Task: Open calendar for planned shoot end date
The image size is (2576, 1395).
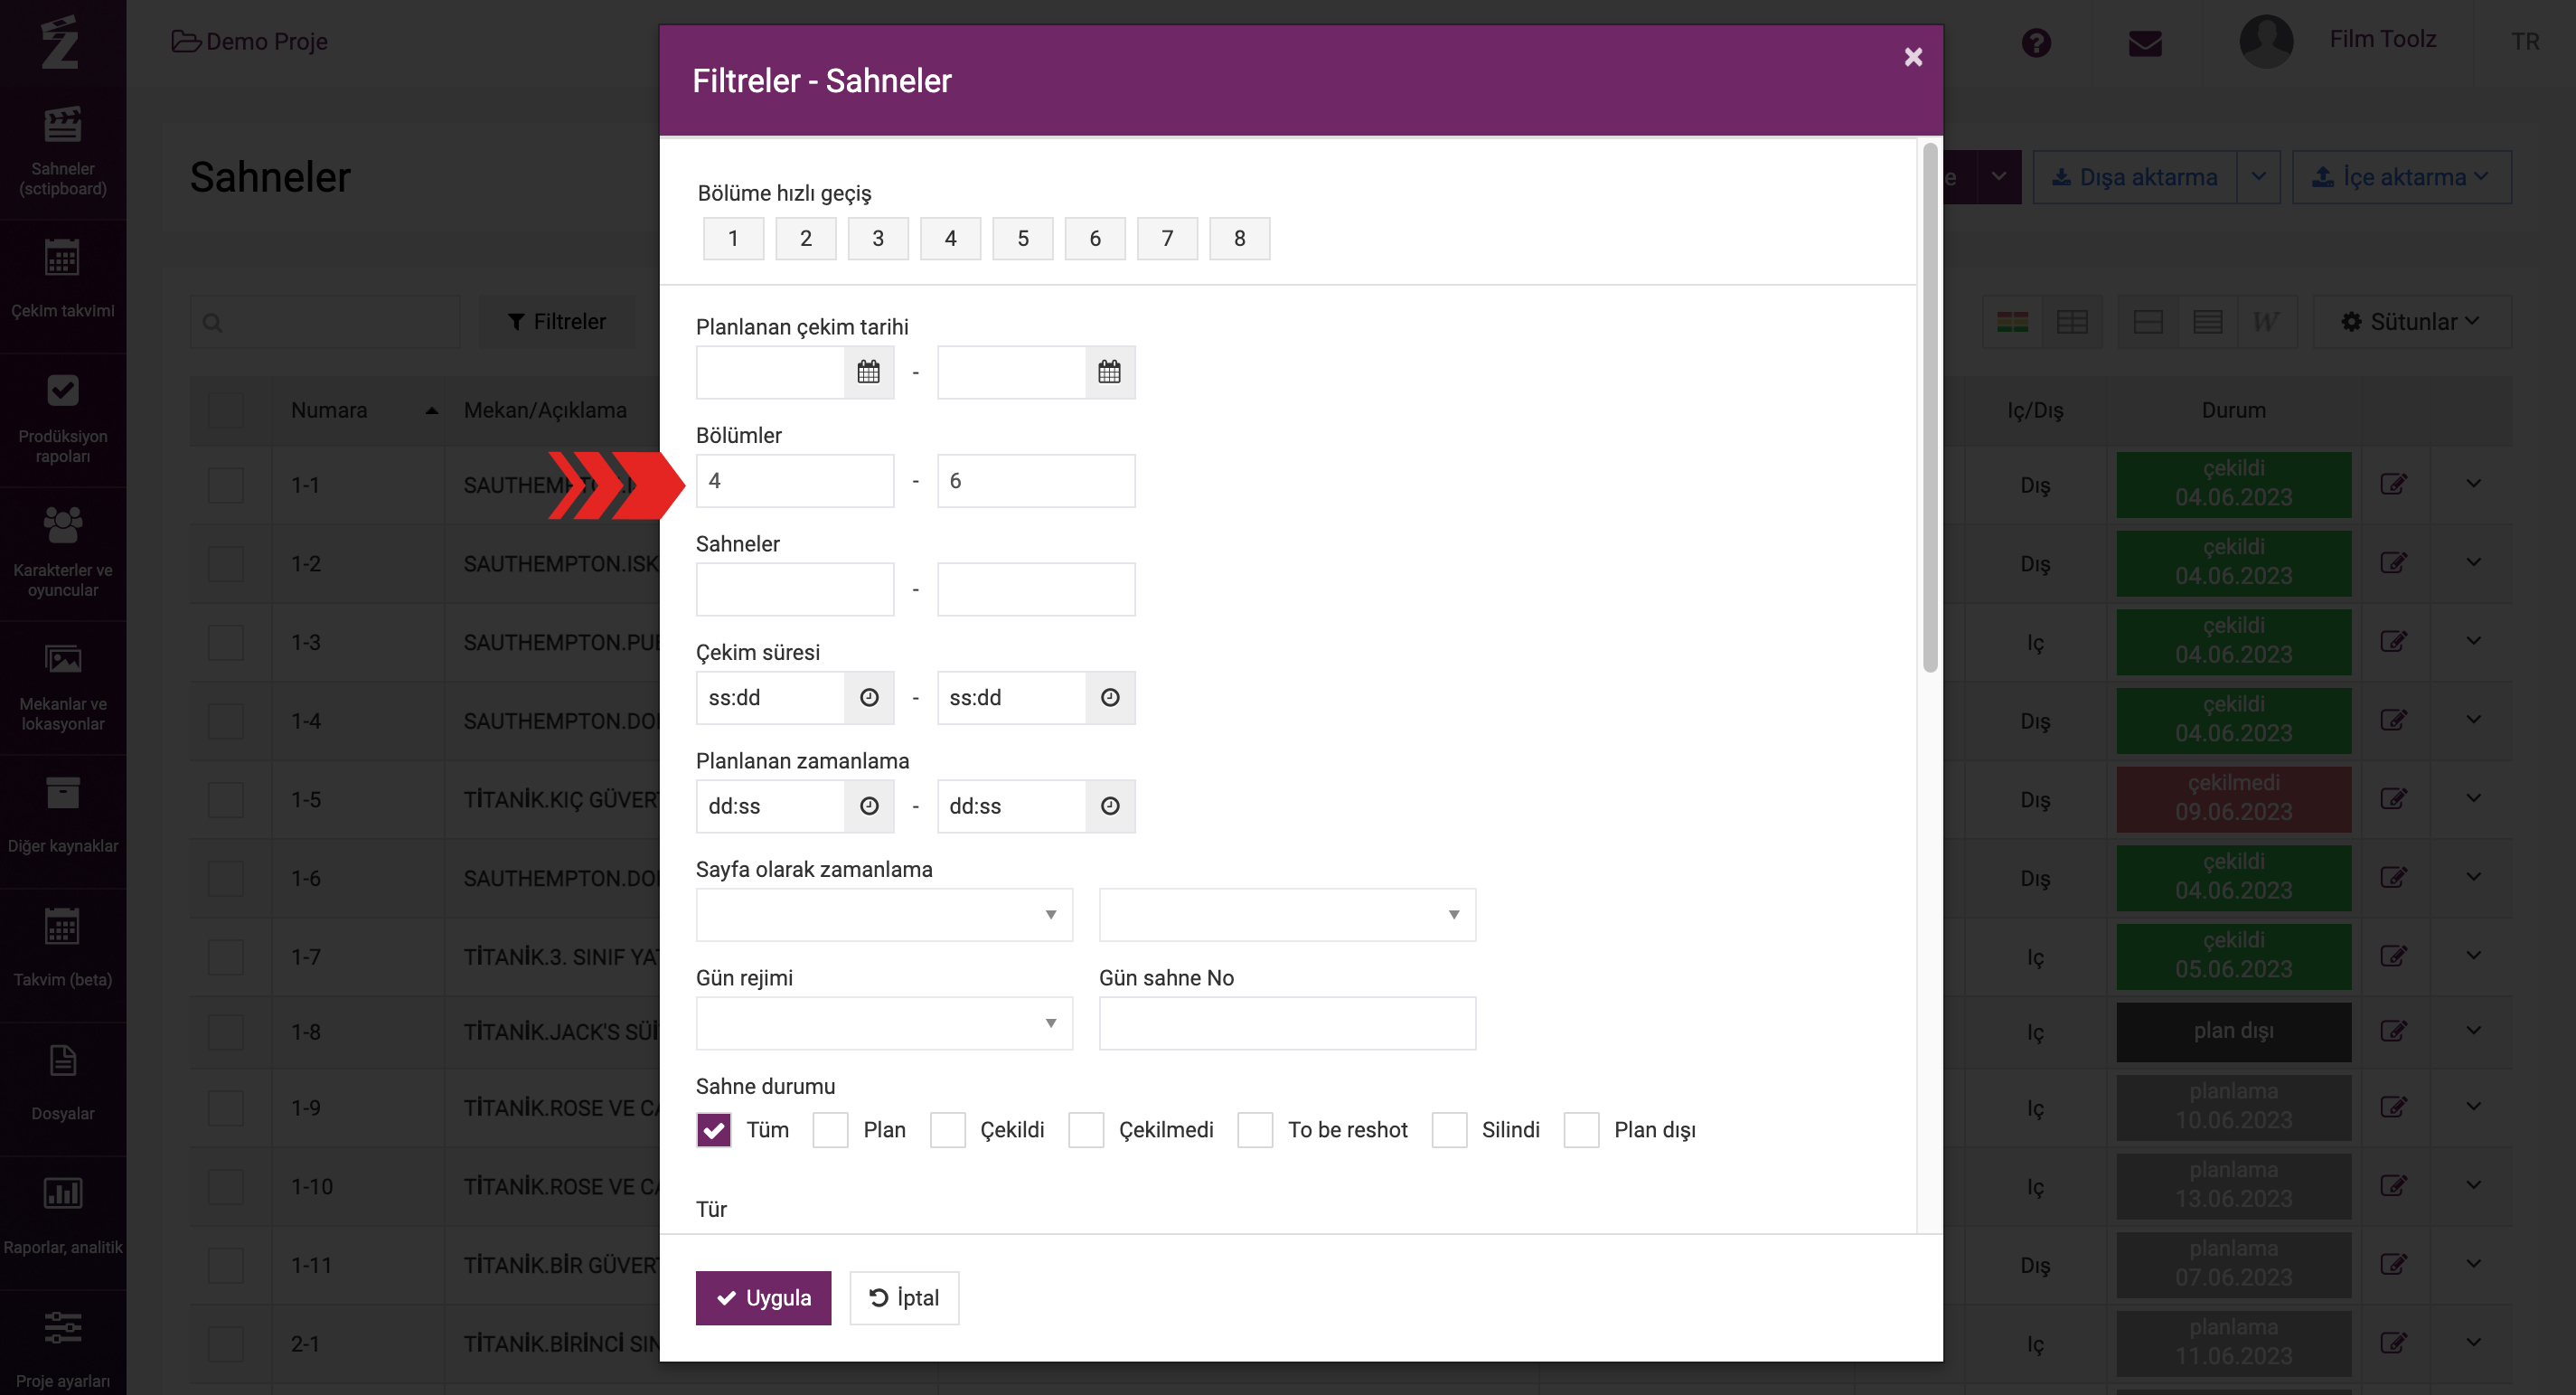Action: 1109,372
